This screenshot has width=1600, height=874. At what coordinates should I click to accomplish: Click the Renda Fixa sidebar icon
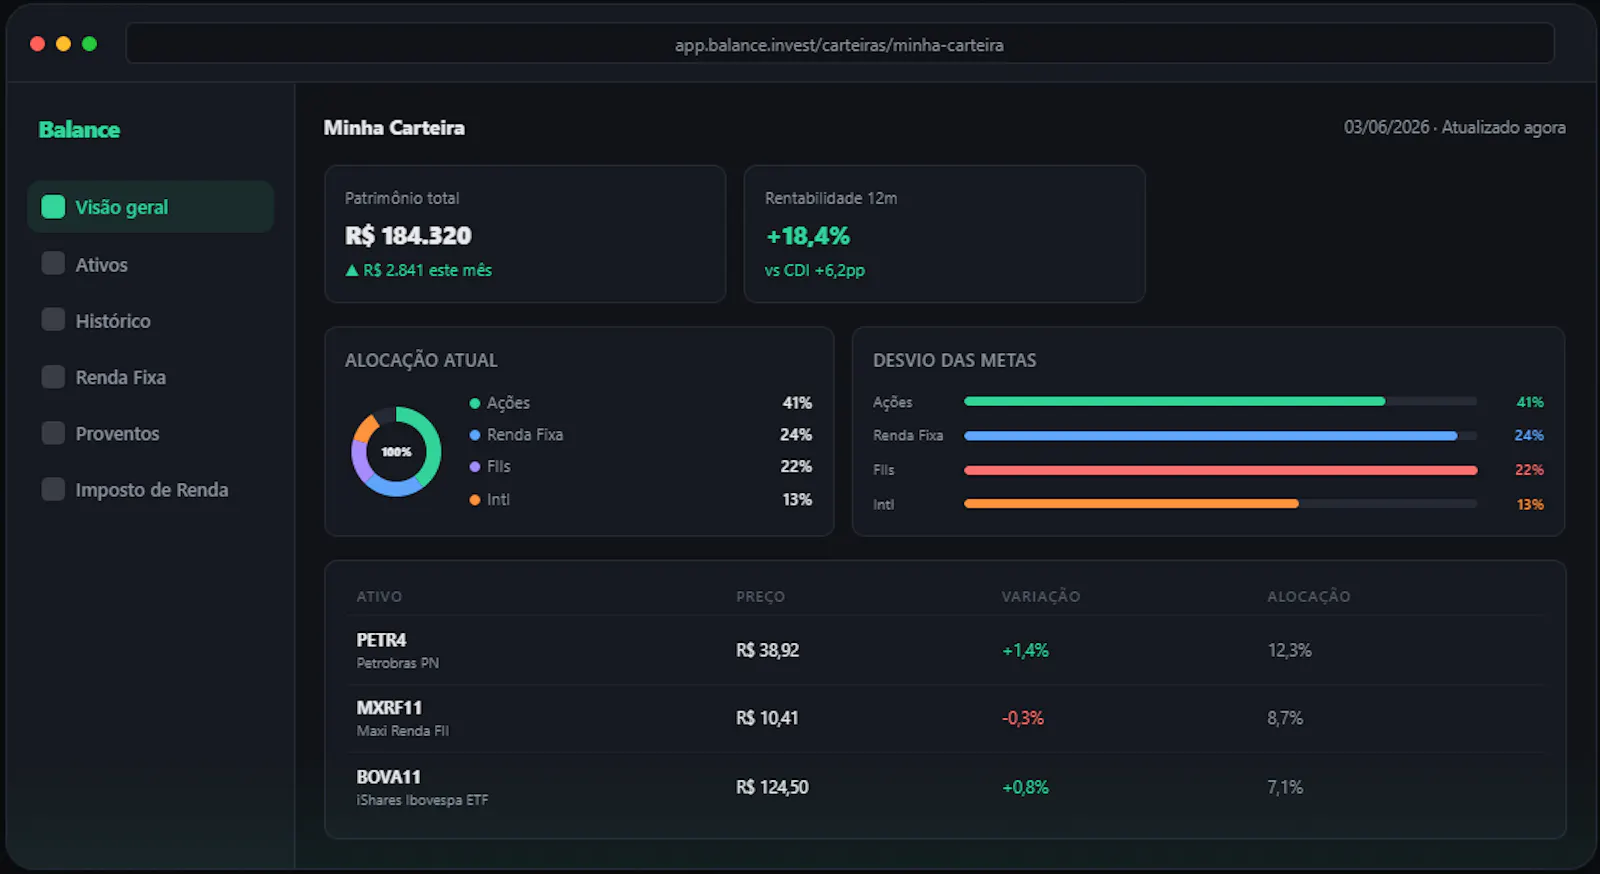point(53,376)
